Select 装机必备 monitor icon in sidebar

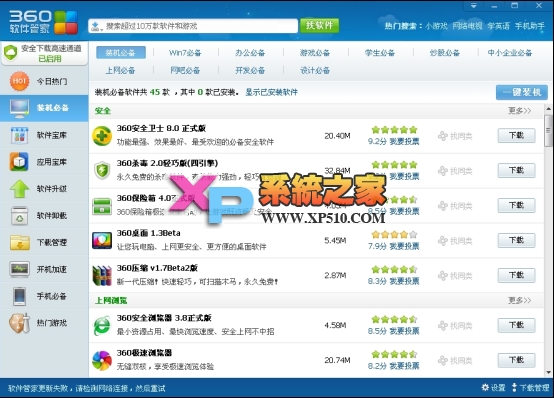[19, 108]
